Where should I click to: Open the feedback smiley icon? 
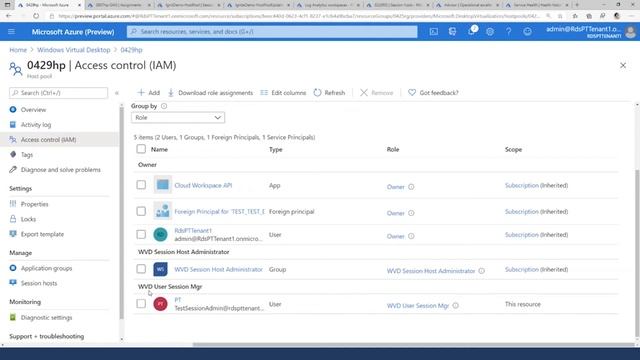coord(527,32)
